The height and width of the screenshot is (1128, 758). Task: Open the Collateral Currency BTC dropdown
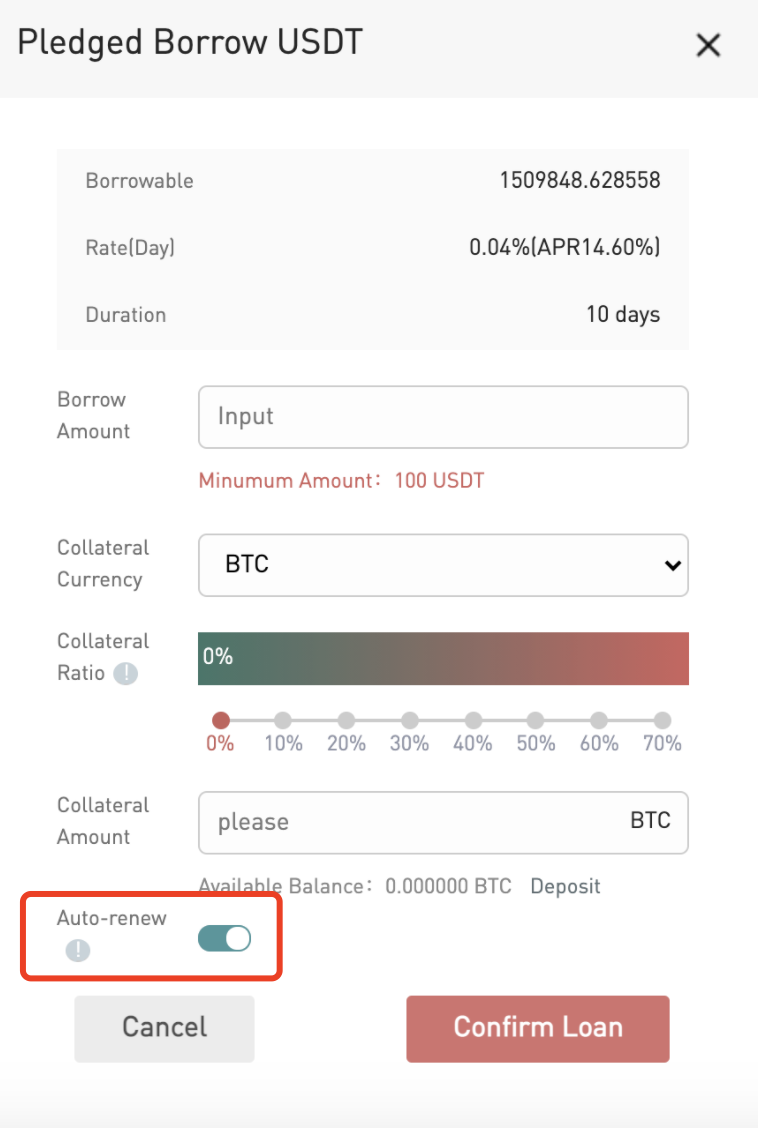443,565
